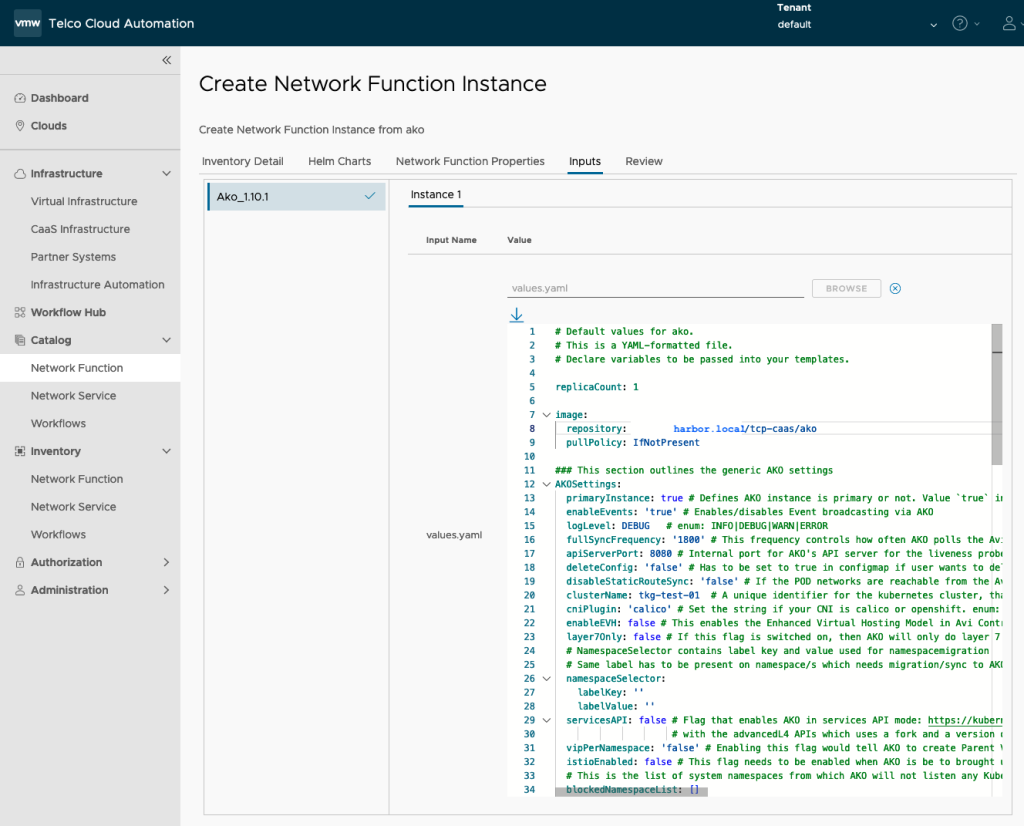Collapse the Infrastructure sidebar group

point(166,174)
